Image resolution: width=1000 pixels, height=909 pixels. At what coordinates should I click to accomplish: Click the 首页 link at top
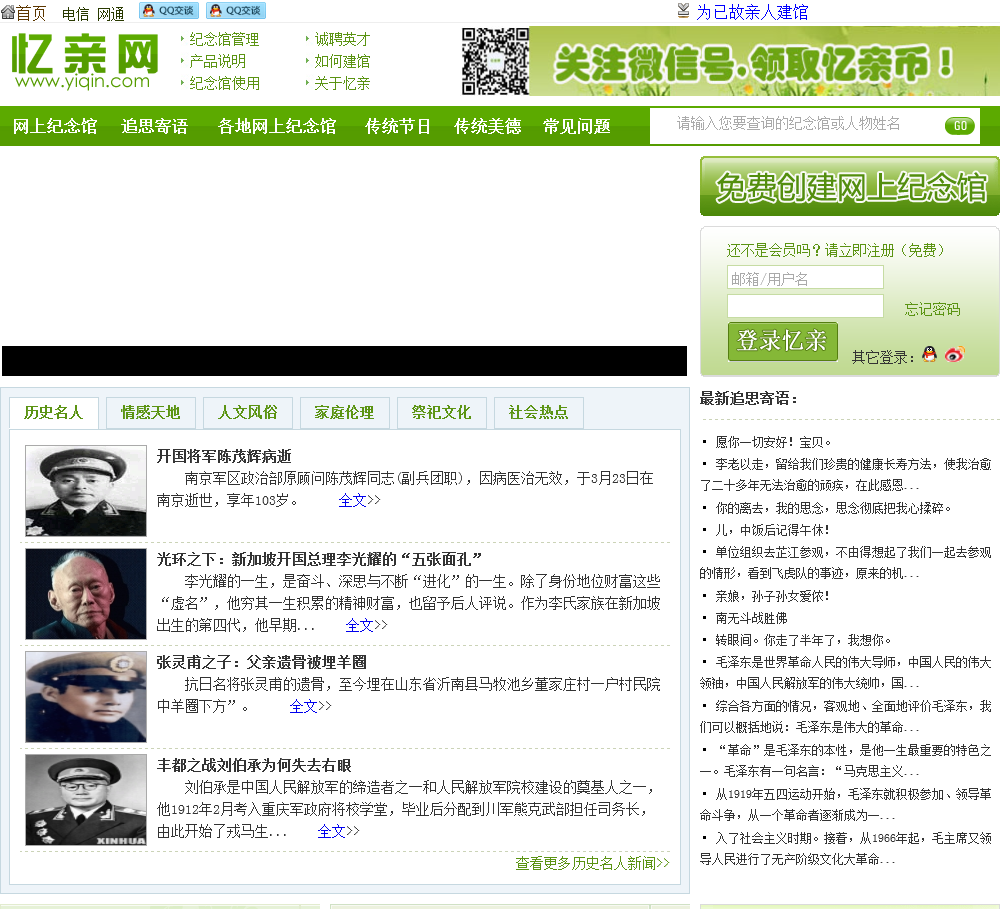point(31,13)
